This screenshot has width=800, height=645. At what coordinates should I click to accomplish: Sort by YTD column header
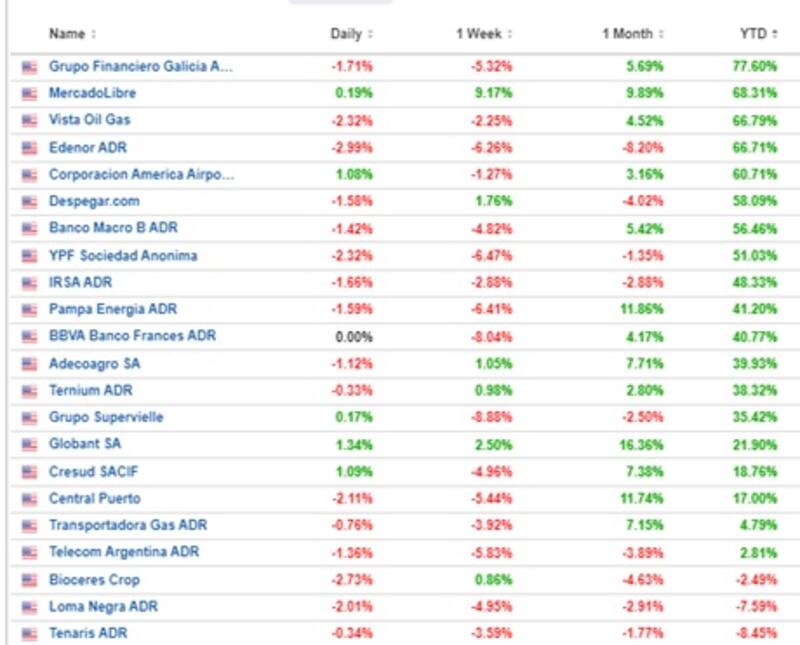(758, 34)
